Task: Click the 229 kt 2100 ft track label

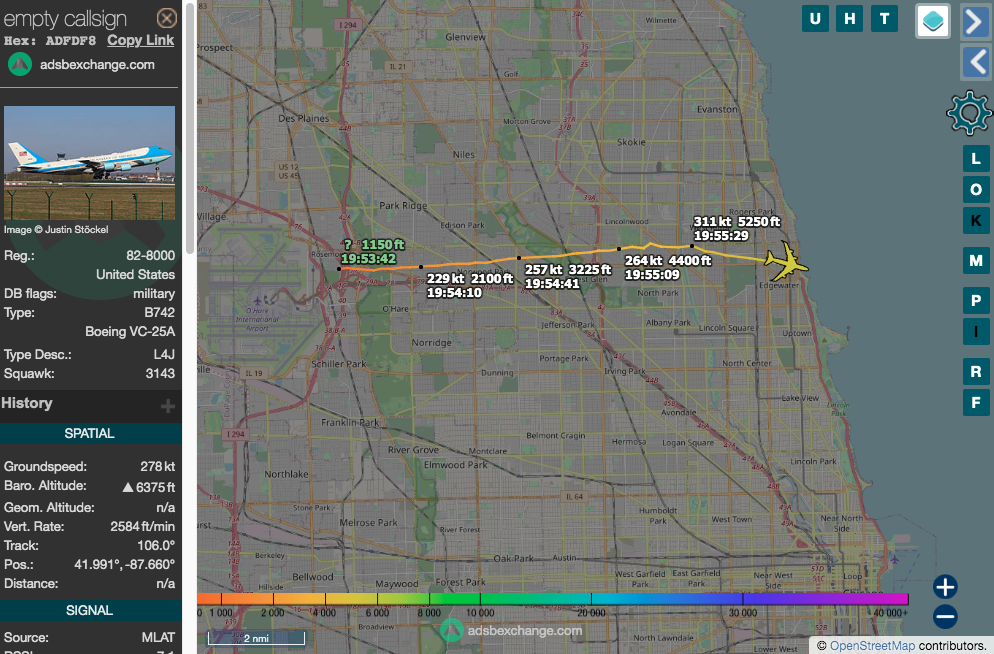Action: tap(470, 279)
